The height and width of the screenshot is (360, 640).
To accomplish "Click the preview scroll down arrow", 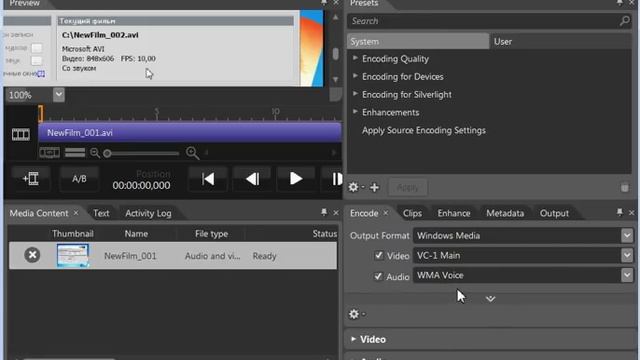I will 336,79.
